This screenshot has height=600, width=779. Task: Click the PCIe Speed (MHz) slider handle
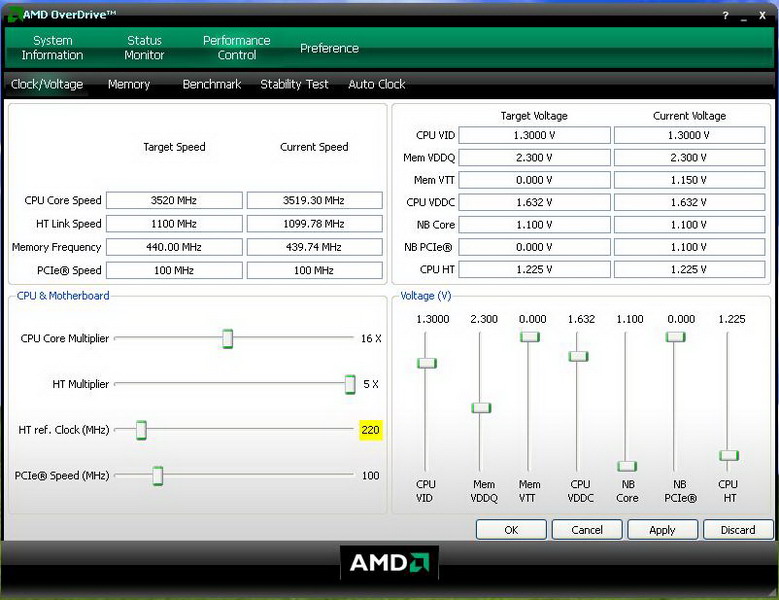click(x=157, y=476)
